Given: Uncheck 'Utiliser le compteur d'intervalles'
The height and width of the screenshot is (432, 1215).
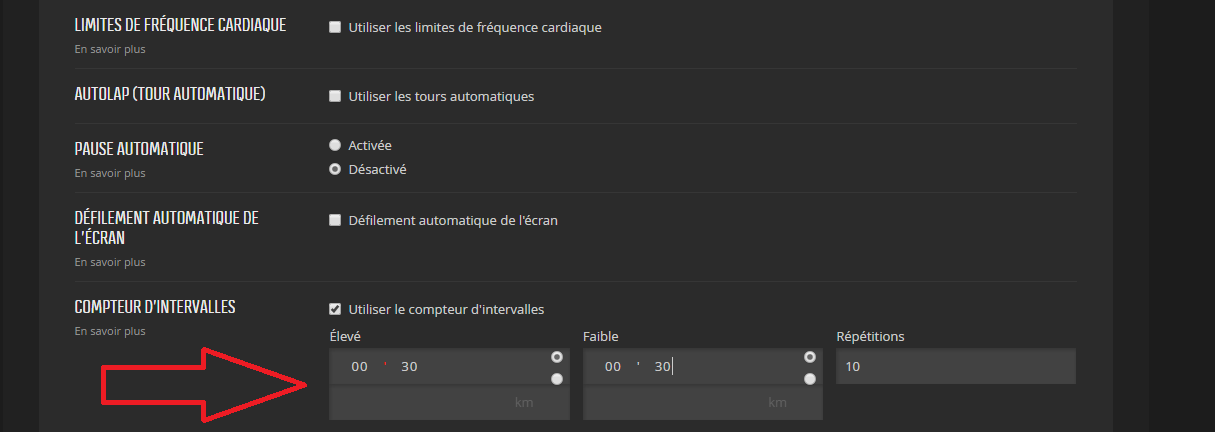Looking at the screenshot, I should click(x=335, y=309).
